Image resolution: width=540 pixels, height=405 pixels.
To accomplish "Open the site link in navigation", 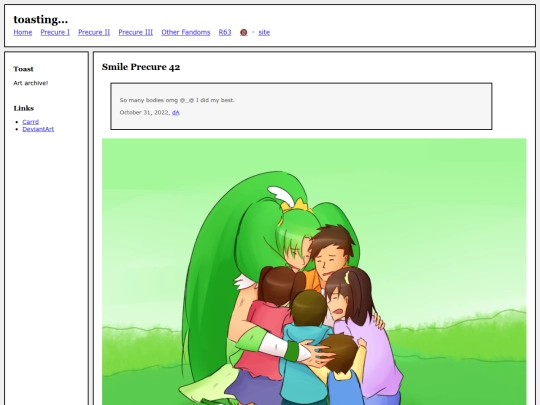I will (x=264, y=32).
